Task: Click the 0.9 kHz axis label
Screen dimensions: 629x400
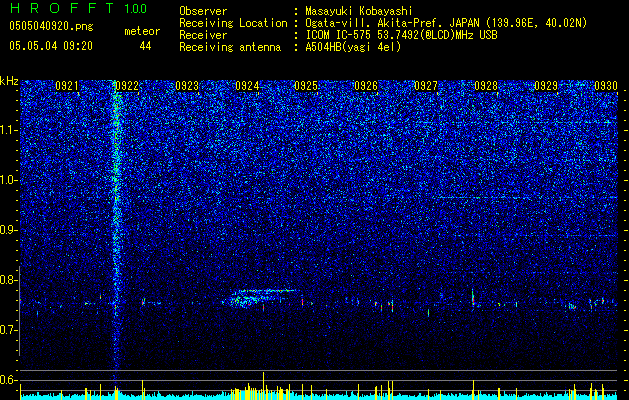Action: (9, 230)
